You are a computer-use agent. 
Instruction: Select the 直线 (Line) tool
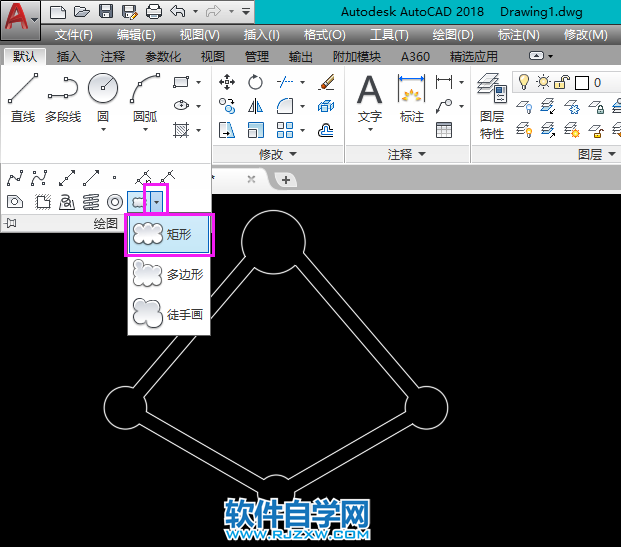[22, 100]
